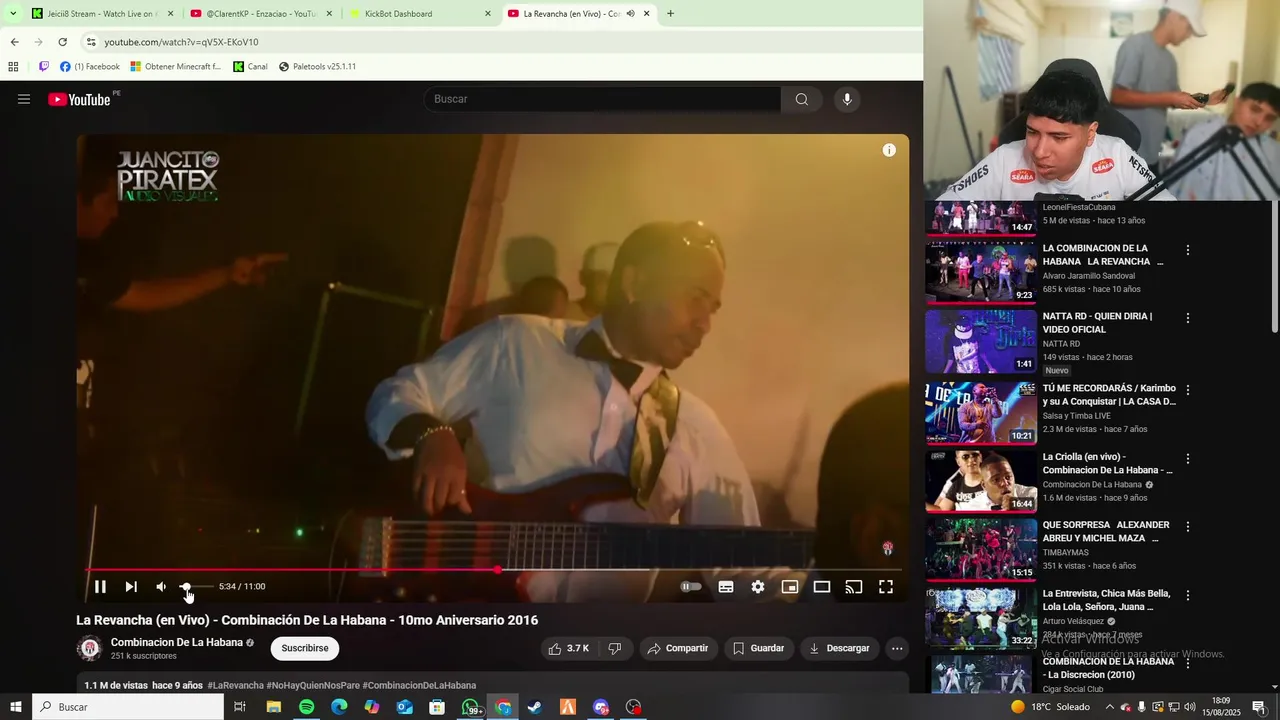This screenshot has height=720, width=1280.
Task: Enable miniplayer mode
Action: [x=790, y=587]
